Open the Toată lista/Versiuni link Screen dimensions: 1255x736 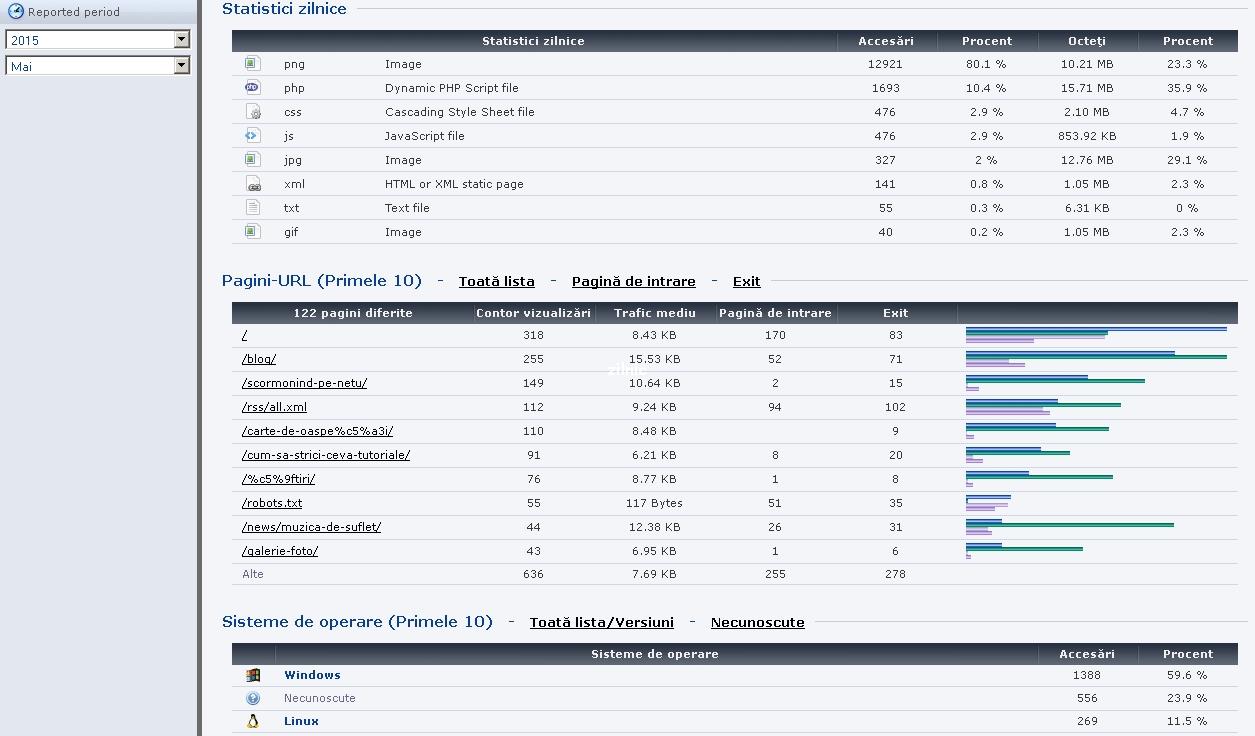(x=602, y=622)
